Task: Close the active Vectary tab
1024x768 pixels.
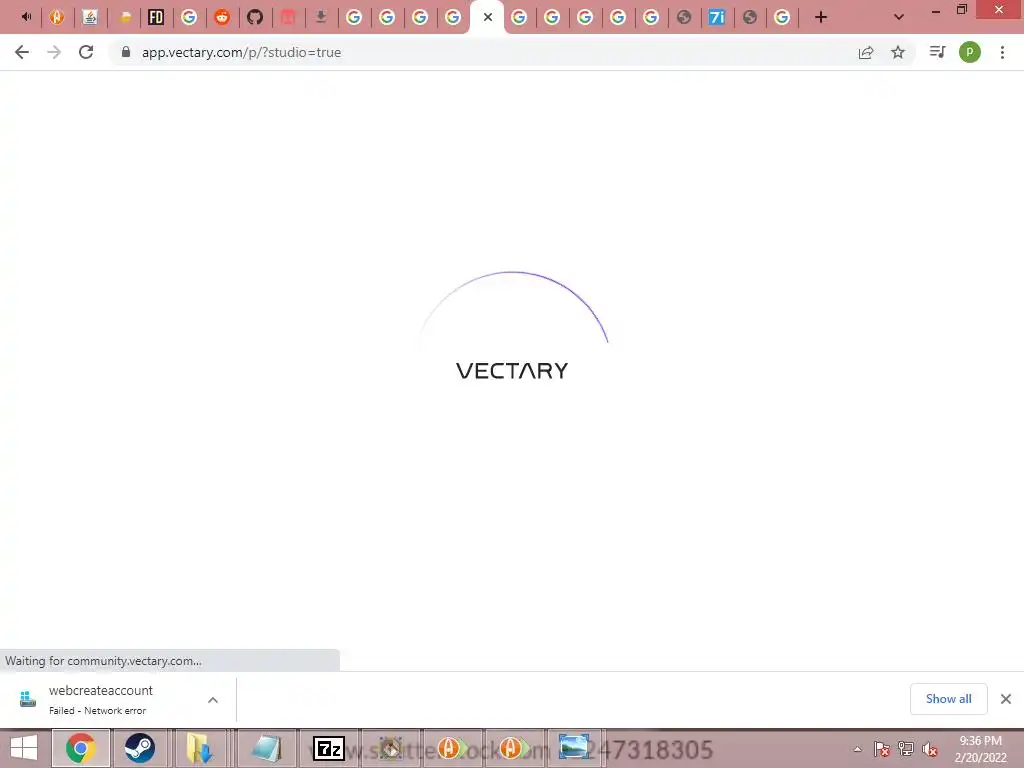Action: coord(488,18)
